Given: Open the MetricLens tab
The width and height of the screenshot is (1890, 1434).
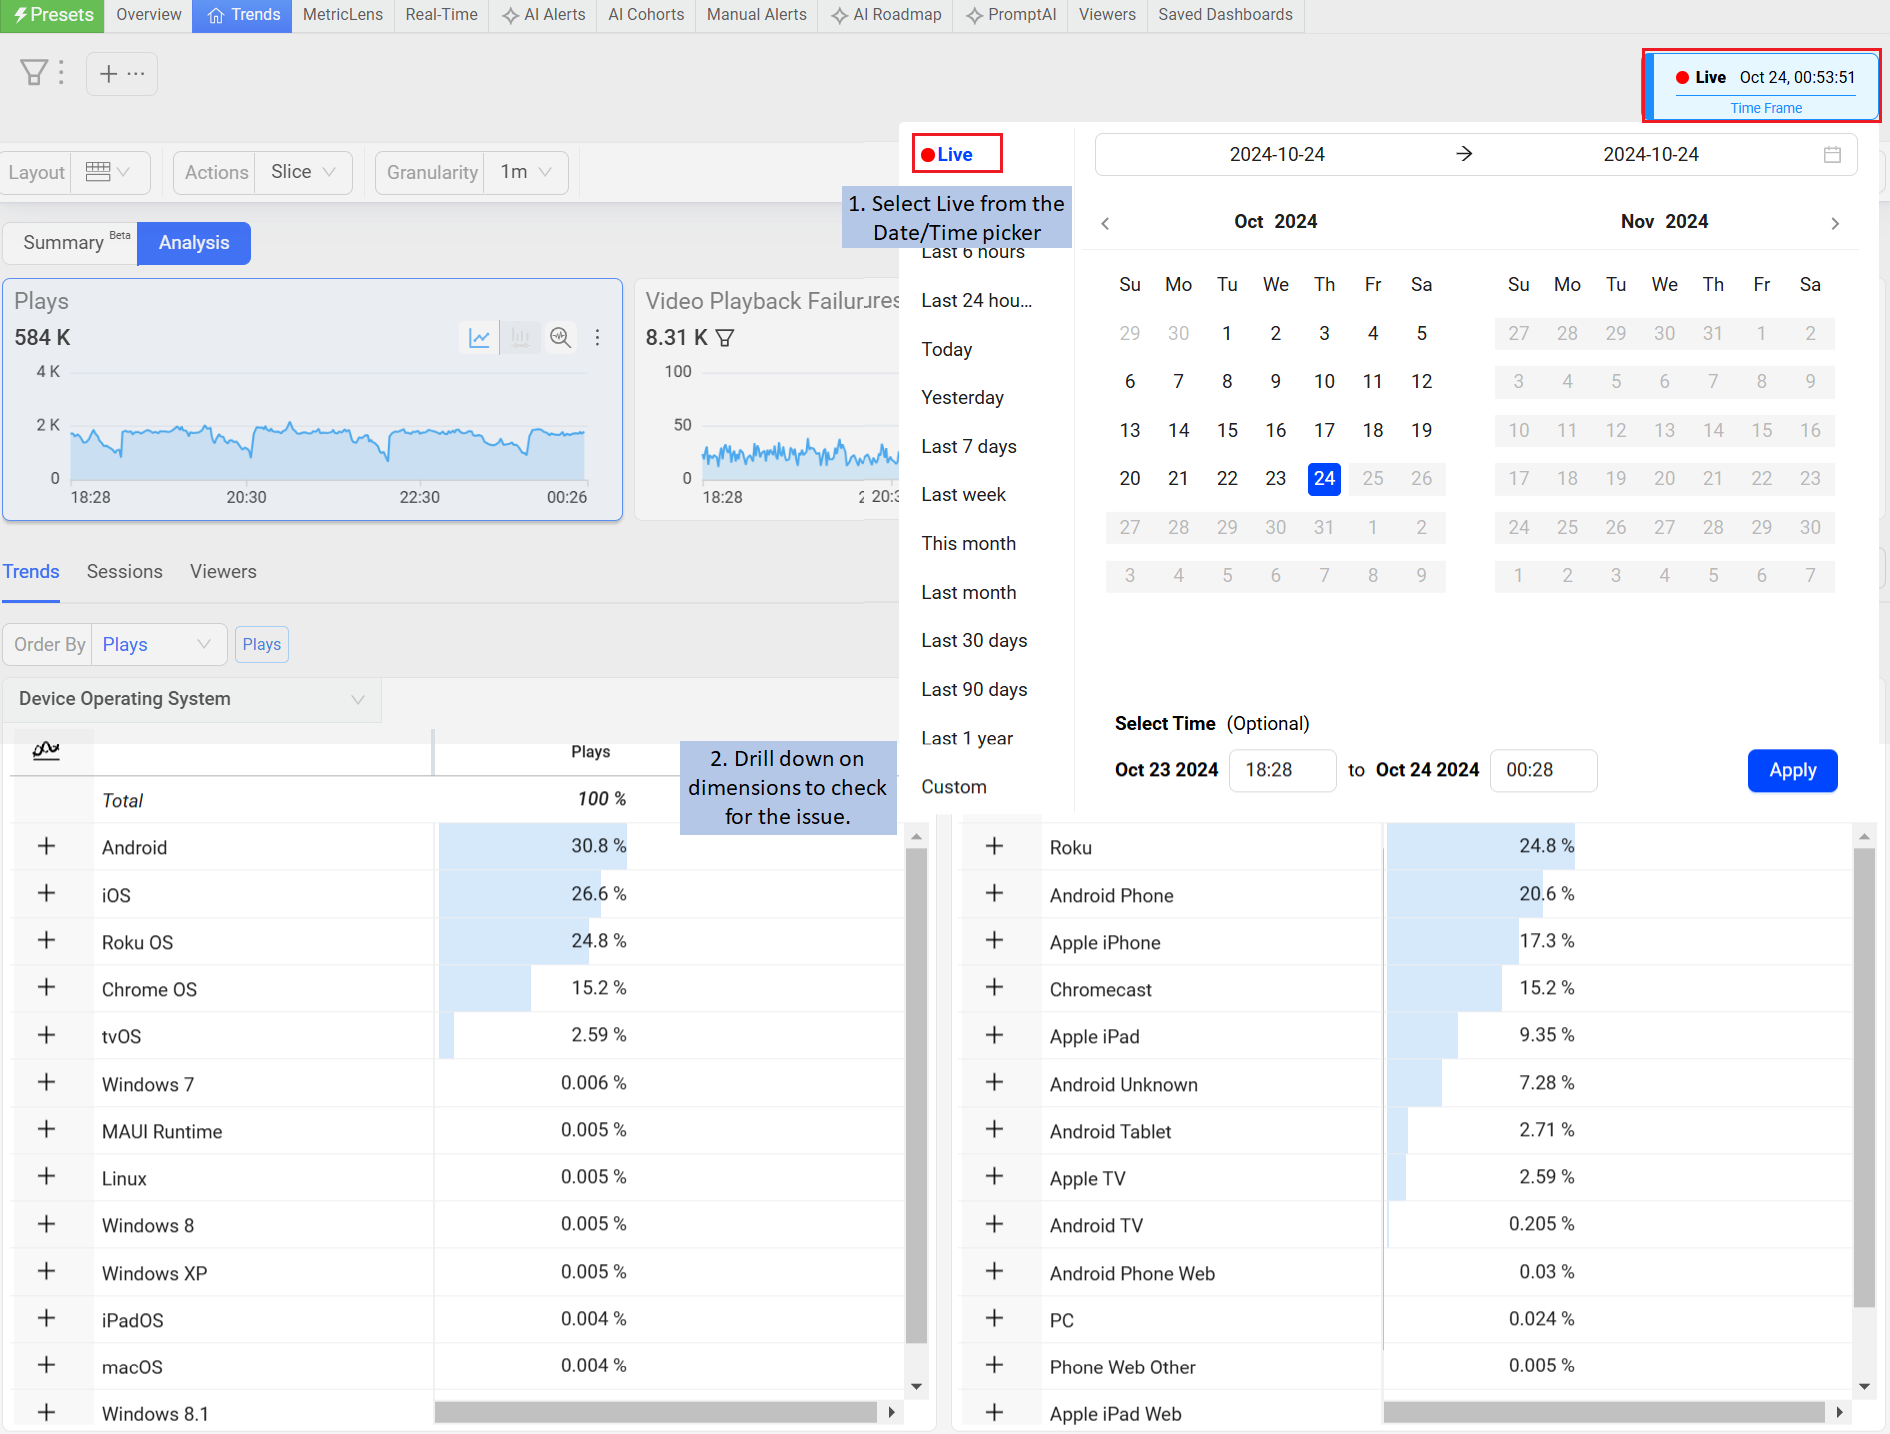Looking at the screenshot, I should [342, 15].
